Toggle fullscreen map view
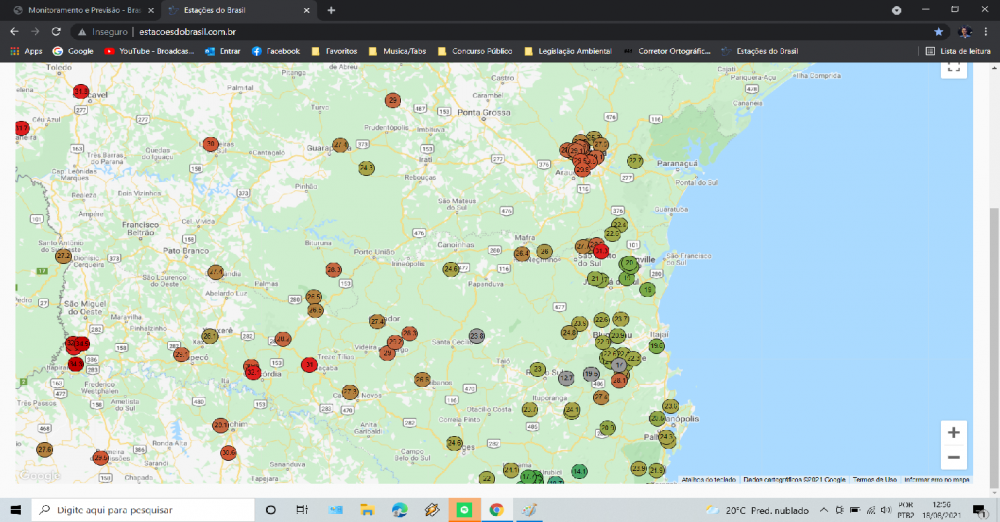Screen dimensions: 1000x522 (x=953, y=67)
